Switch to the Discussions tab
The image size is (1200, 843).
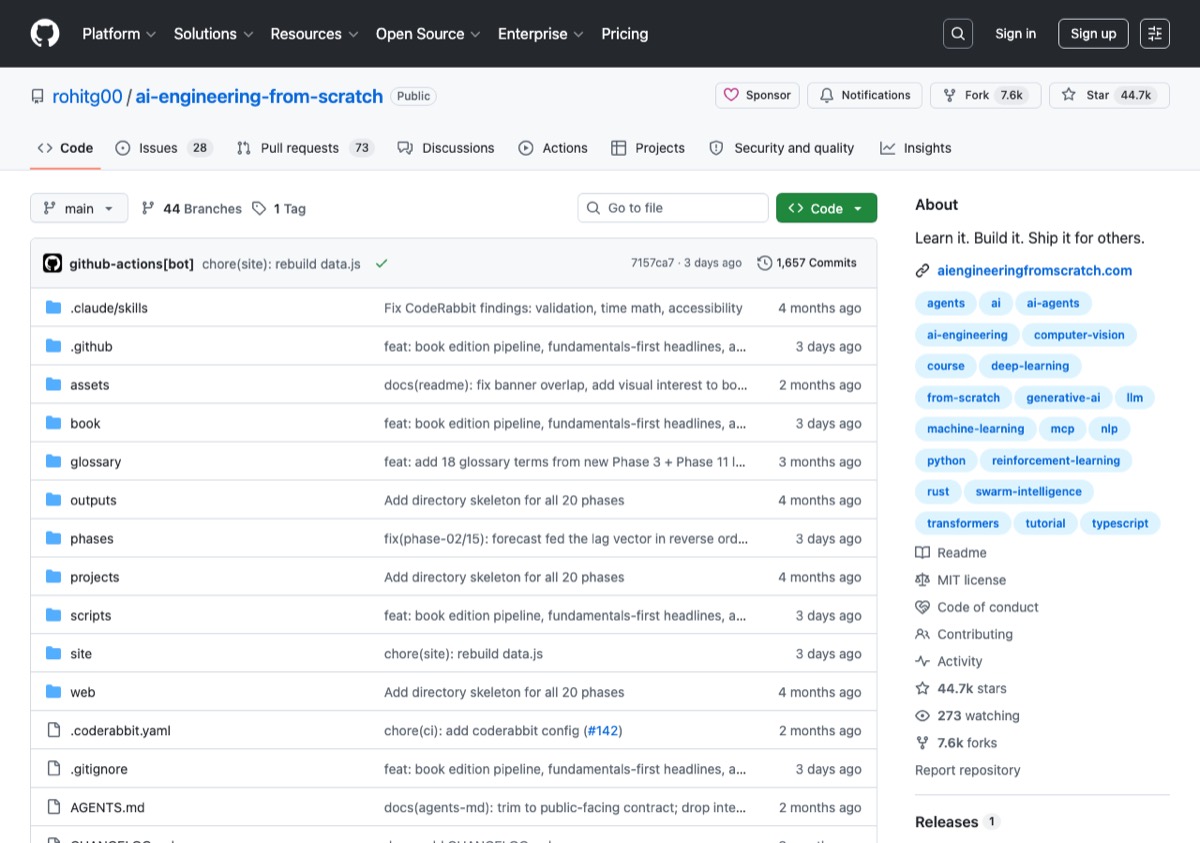(x=446, y=148)
